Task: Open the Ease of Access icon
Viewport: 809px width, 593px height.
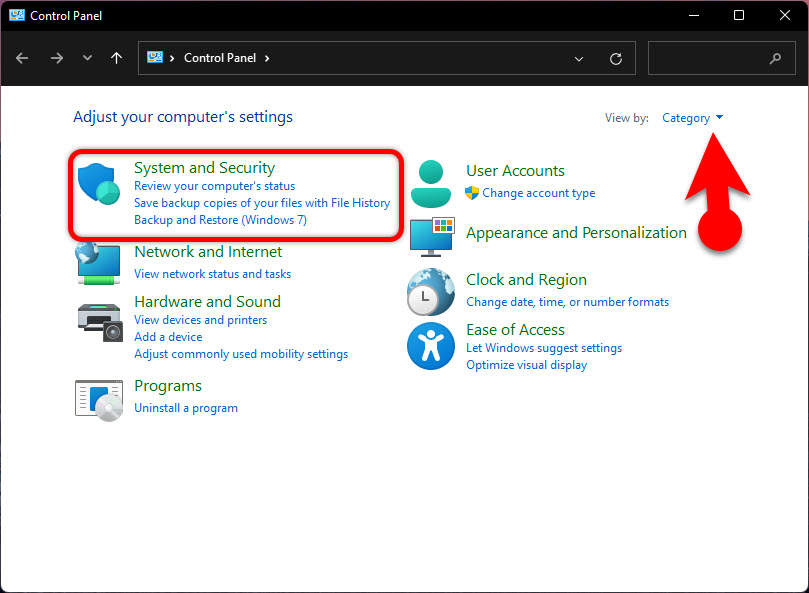Action: [431, 347]
